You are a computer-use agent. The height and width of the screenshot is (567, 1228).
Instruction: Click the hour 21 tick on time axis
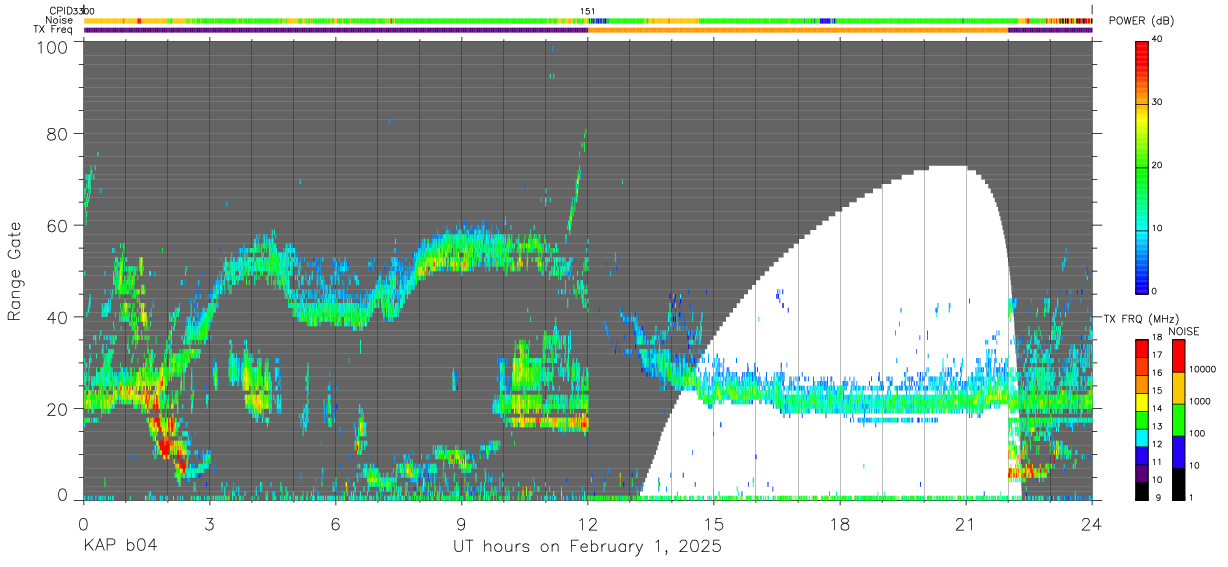pos(965,523)
